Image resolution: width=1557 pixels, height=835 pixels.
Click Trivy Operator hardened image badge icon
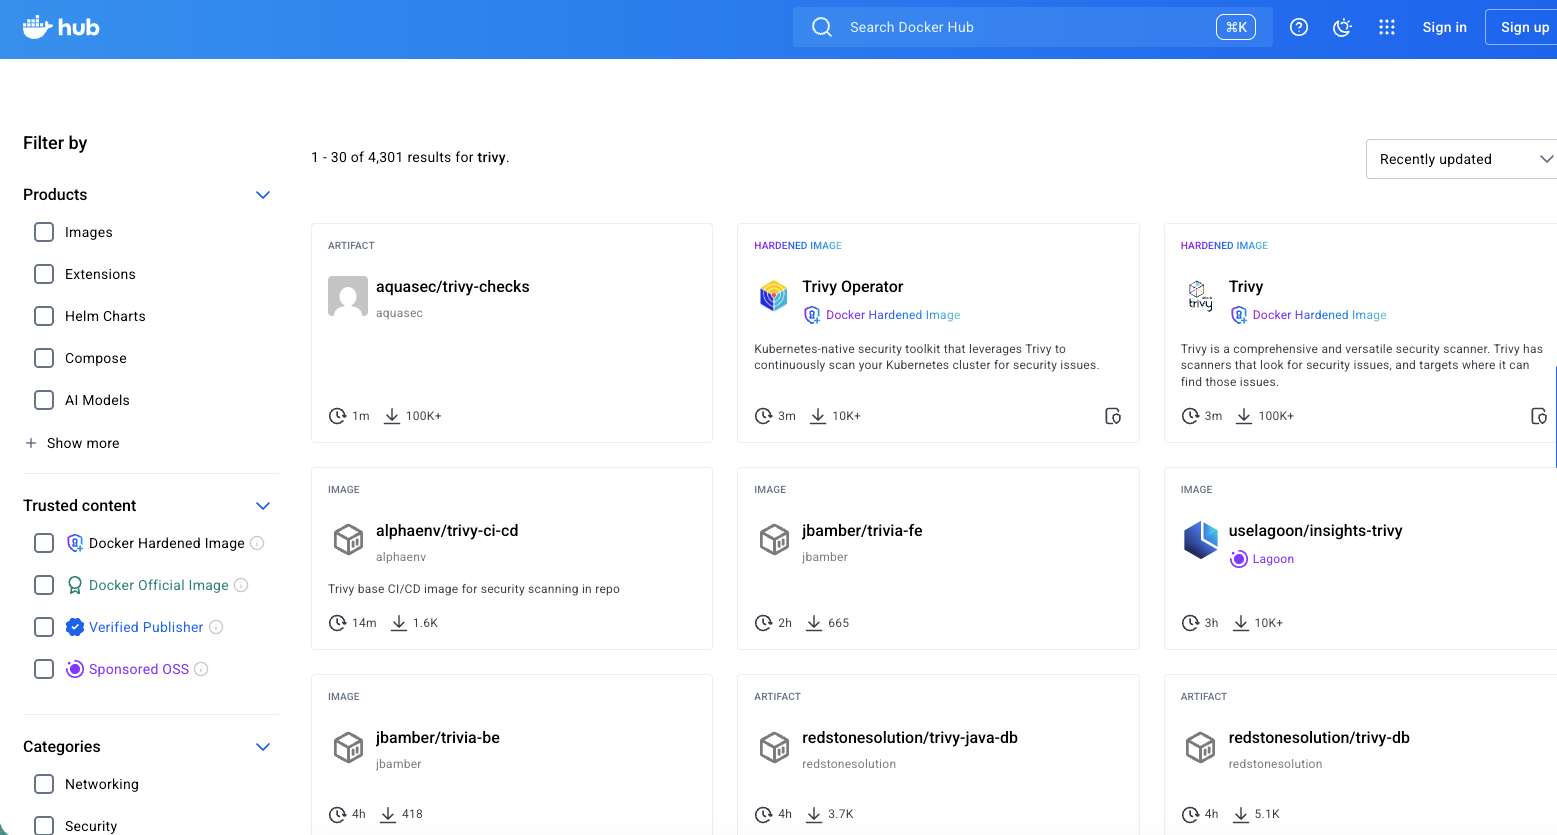[812, 315]
